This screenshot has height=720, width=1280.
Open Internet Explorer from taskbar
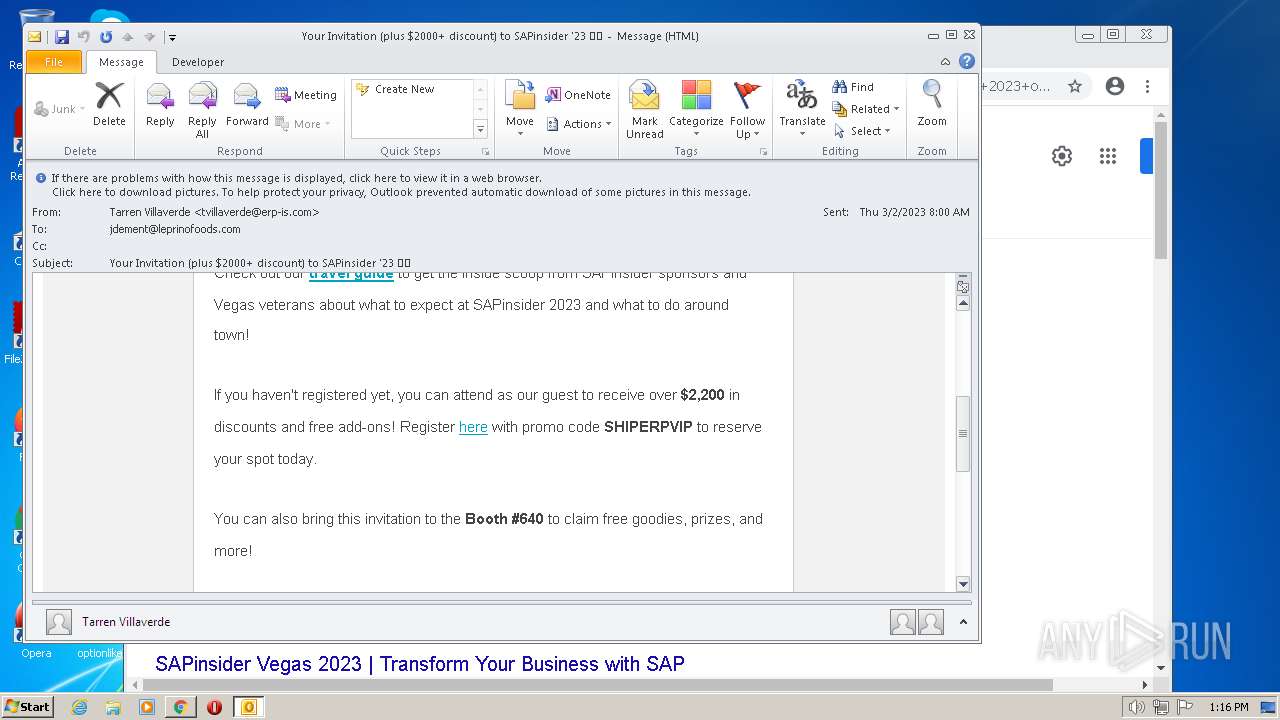(x=80, y=707)
